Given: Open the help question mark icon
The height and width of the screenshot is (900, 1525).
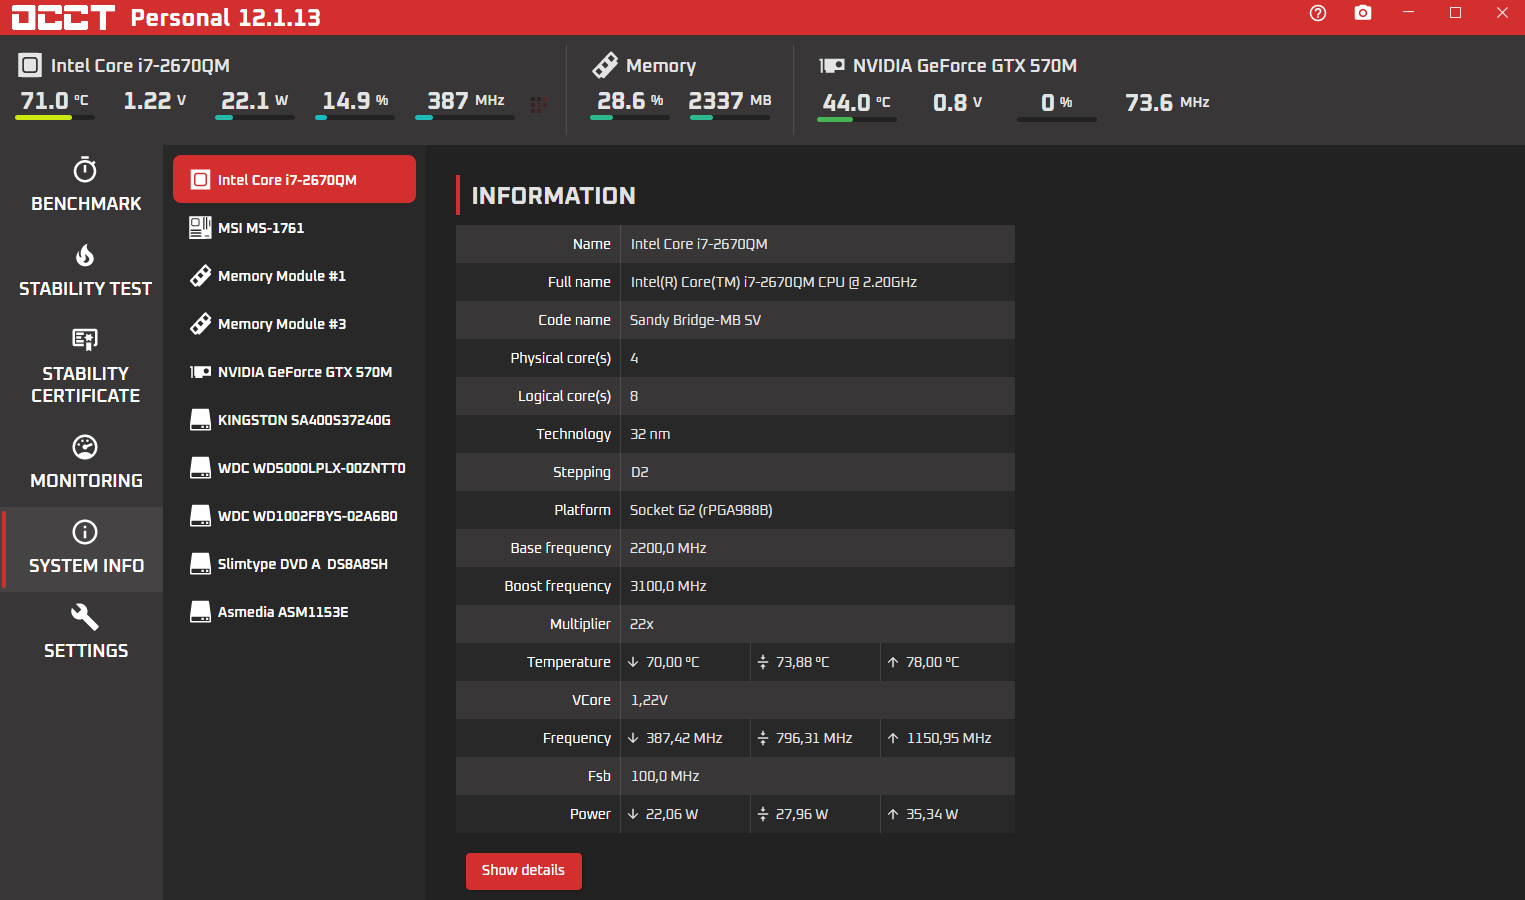Looking at the screenshot, I should 1318,13.
